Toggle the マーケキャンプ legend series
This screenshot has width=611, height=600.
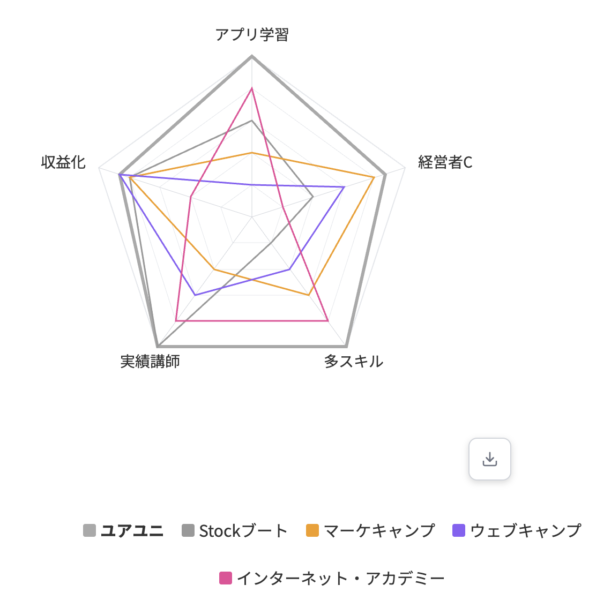[370, 531]
